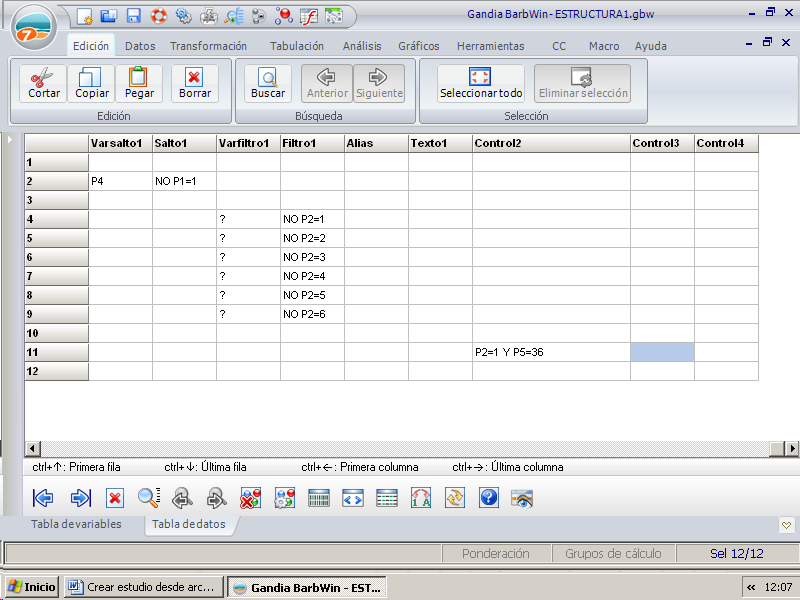Click the Inicio start button
Image resolution: width=800 pixels, height=600 pixels.
point(32,587)
